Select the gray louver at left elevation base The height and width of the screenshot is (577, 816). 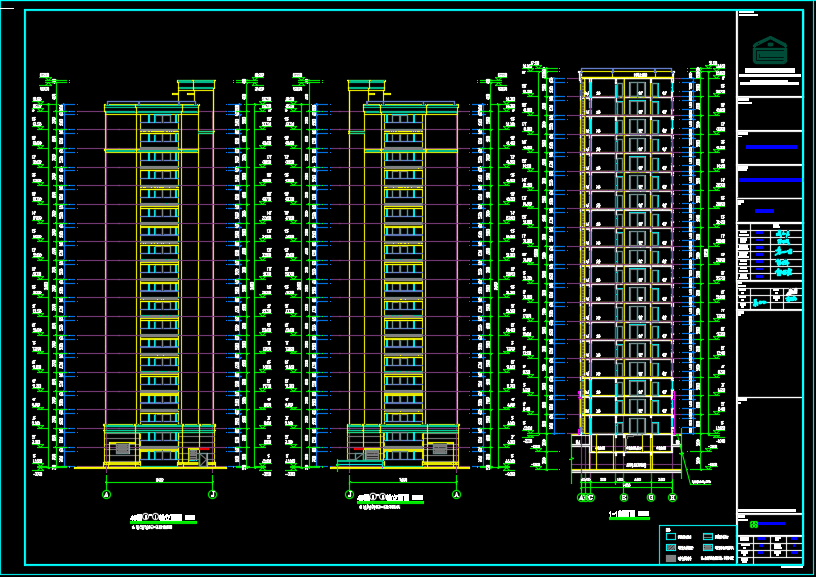122,448
